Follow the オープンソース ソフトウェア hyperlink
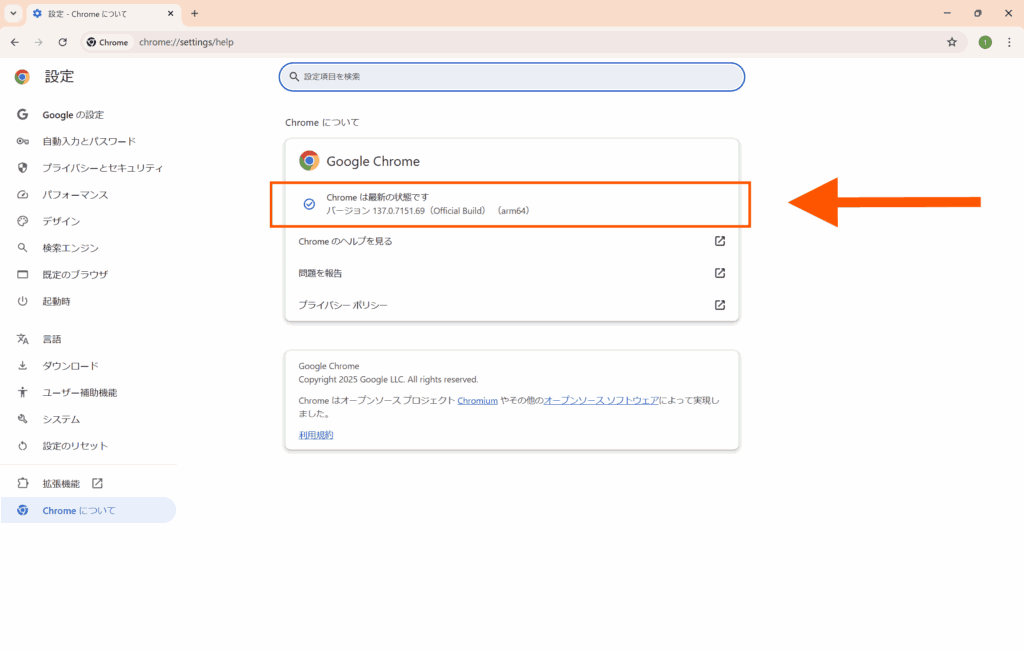Viewport: 1024px width, 651px height. click(601, 400)
